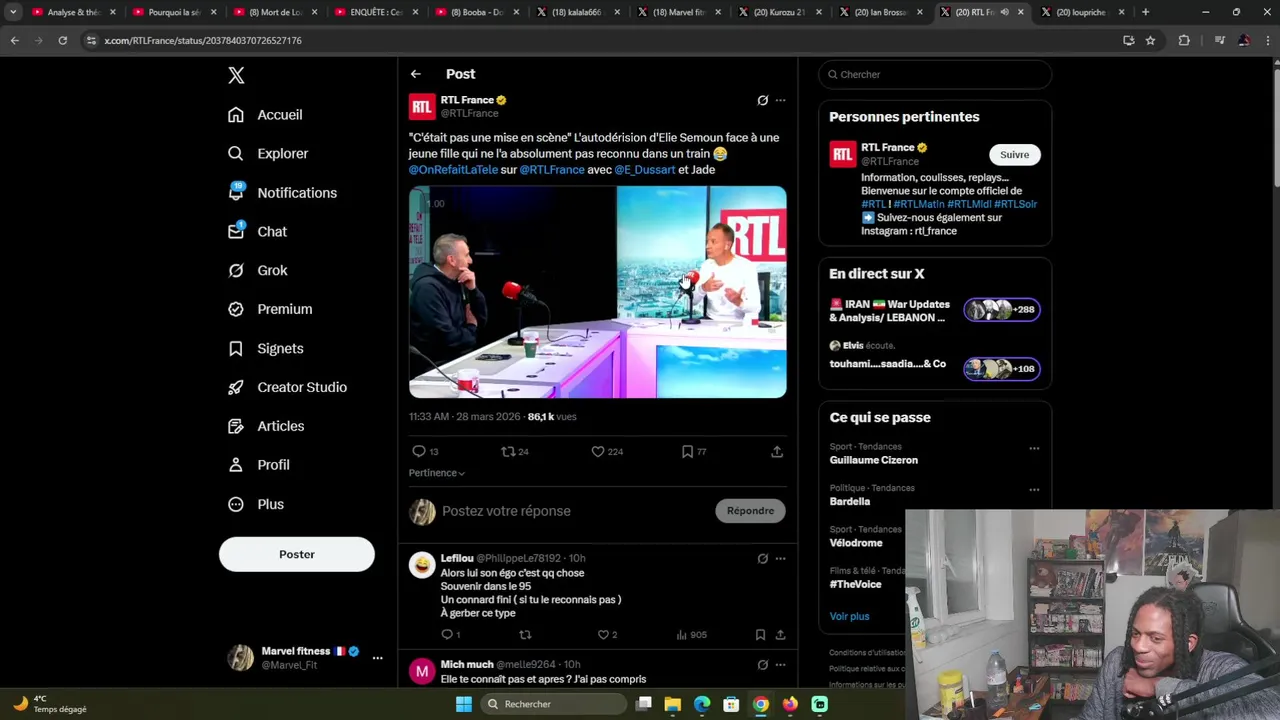This screenshot has height=720, width=1280.
Task: Click the Profil person icon
Action: pos(236,465)
